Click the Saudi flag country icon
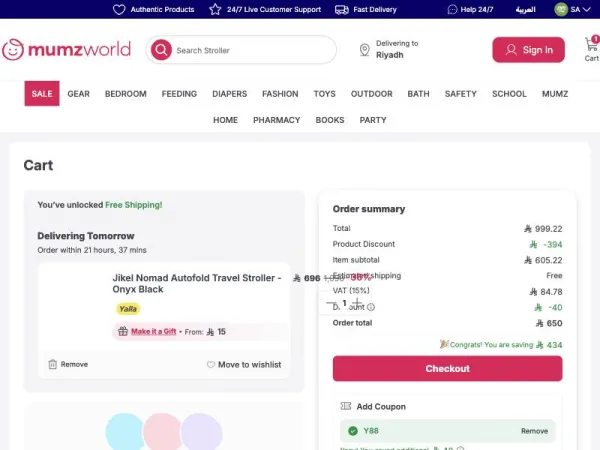This screenshot has height=450, width=600. [561, 10]
